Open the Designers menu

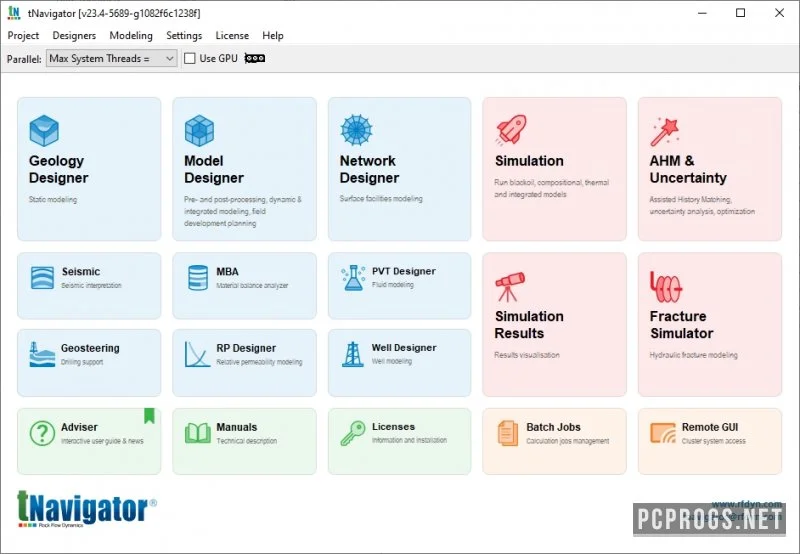[x=74, y=35]
